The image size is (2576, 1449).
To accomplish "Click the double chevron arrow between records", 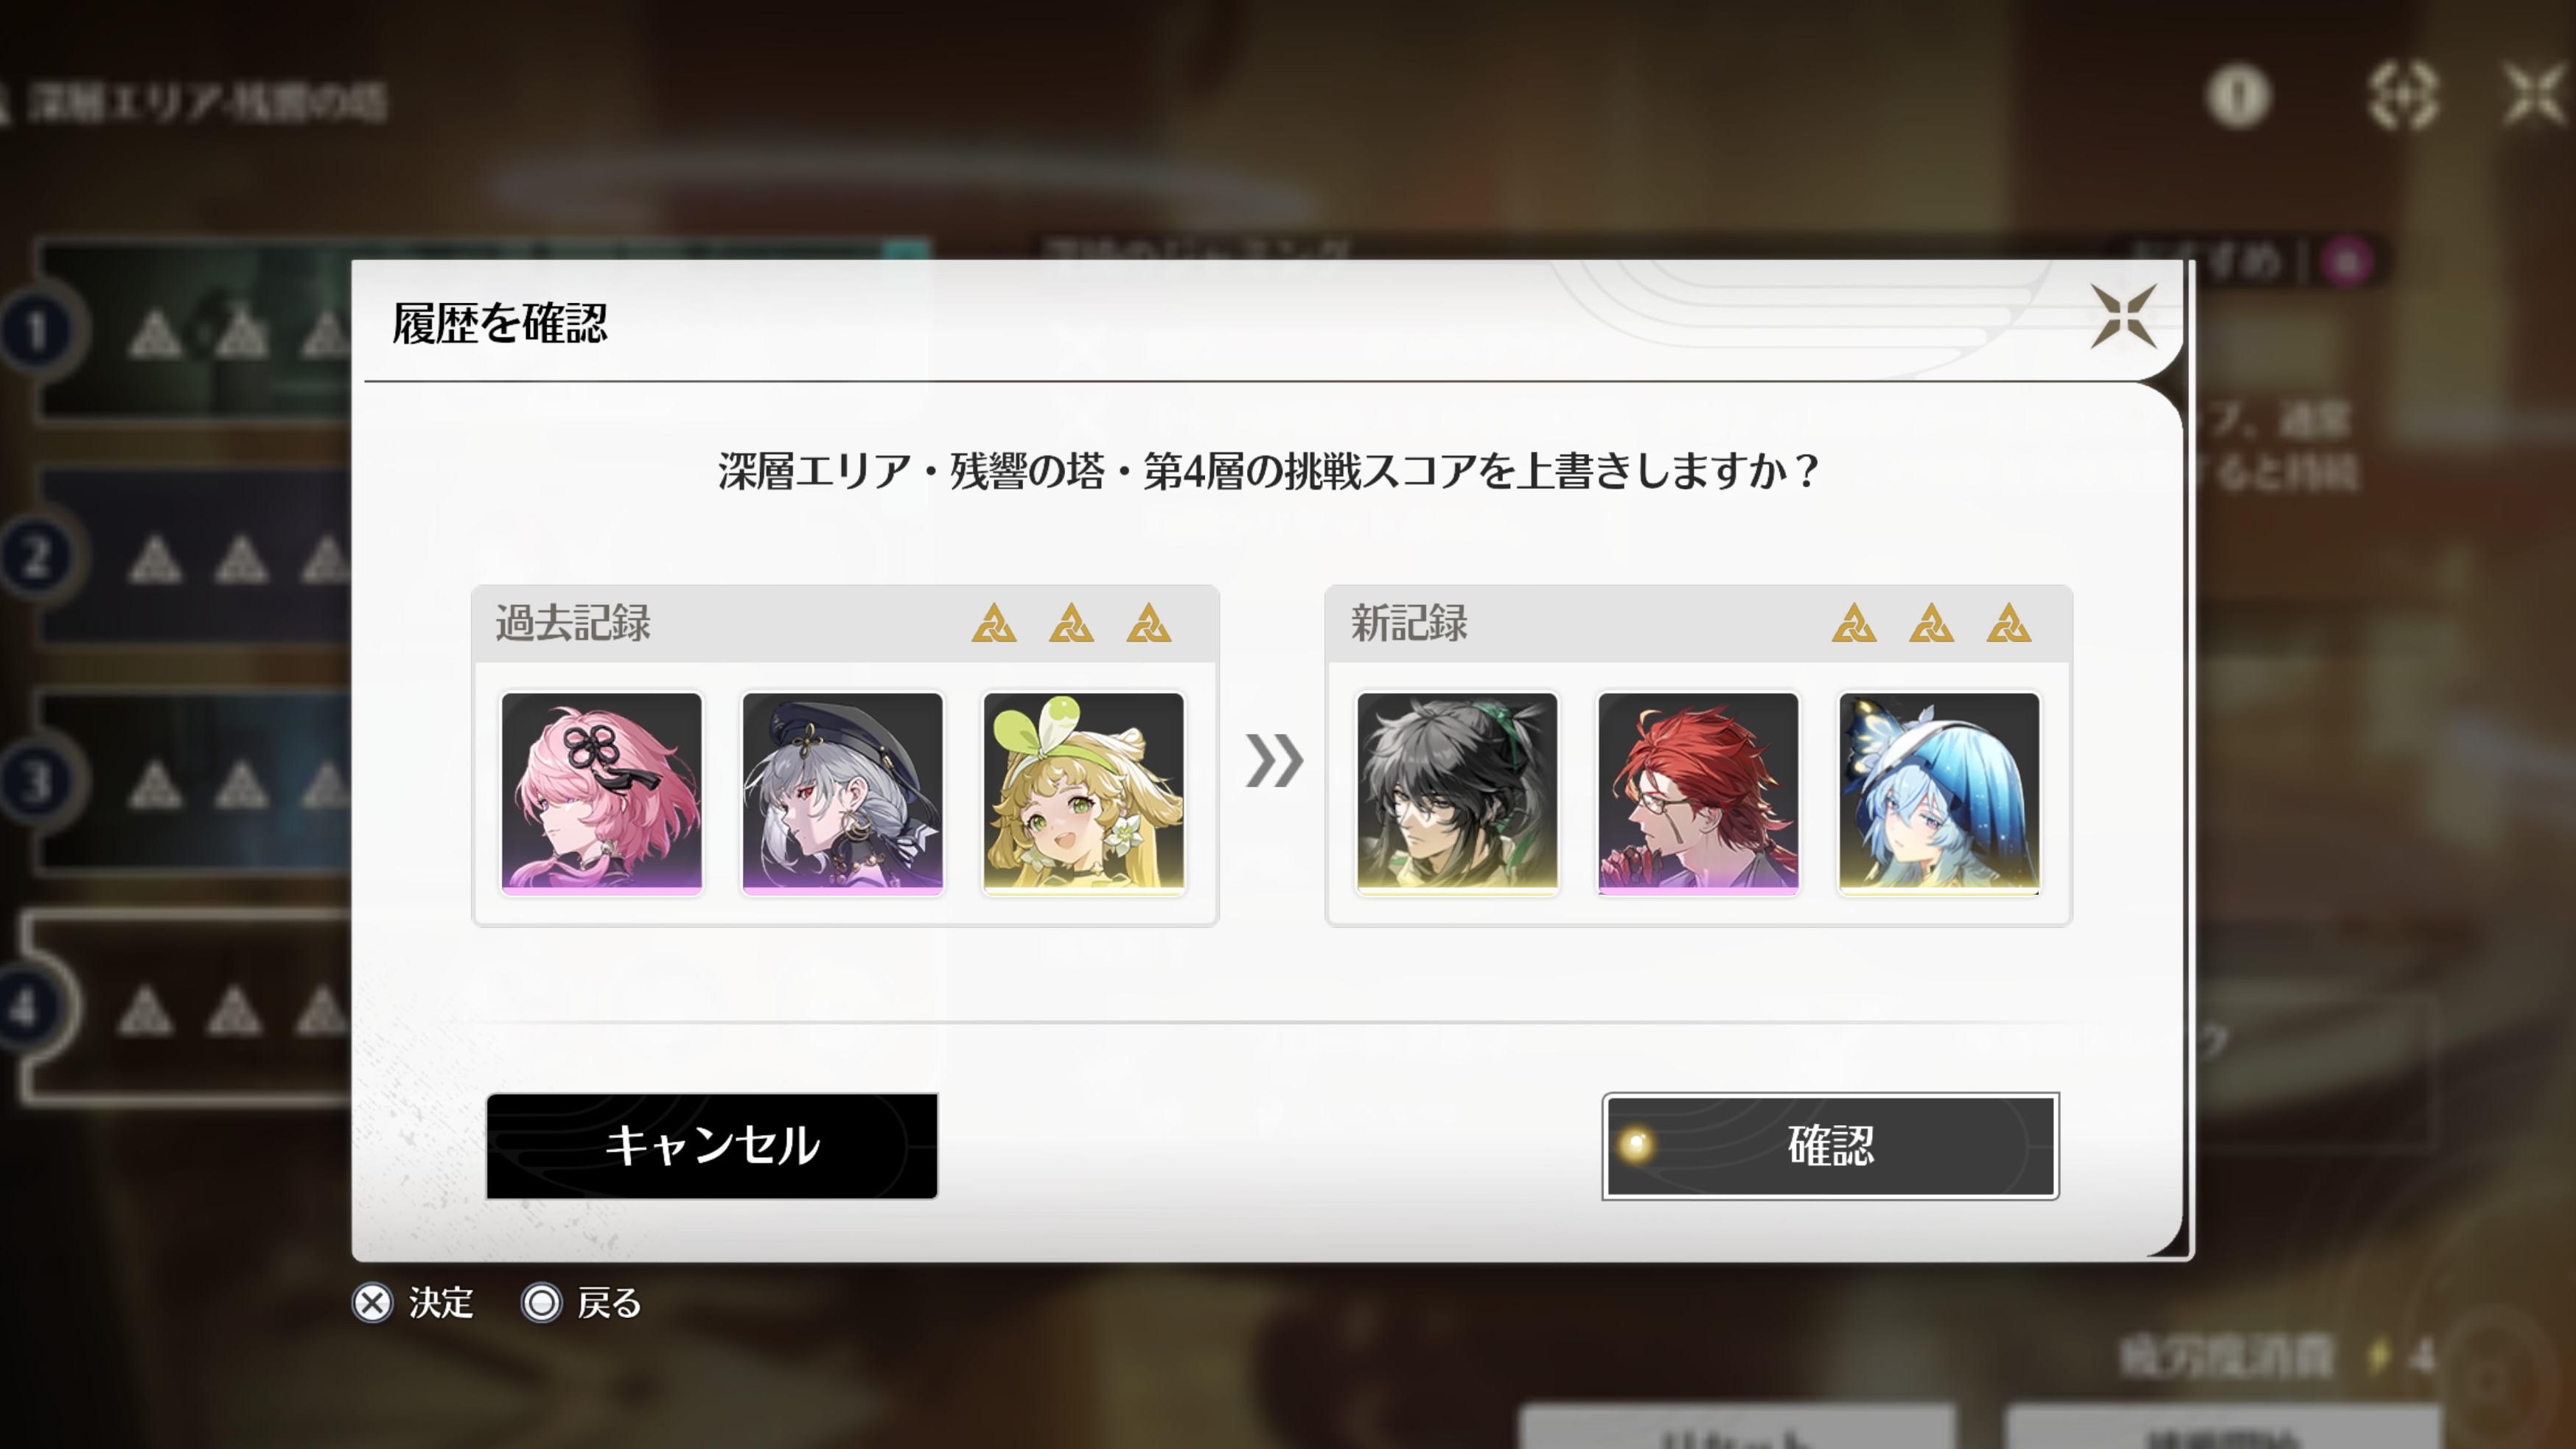I will click(1273, 761).
